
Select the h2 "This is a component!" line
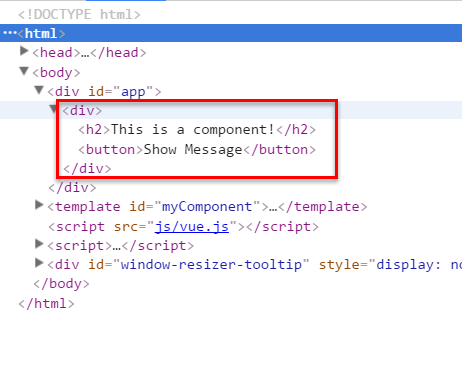[x=197, y=130]
